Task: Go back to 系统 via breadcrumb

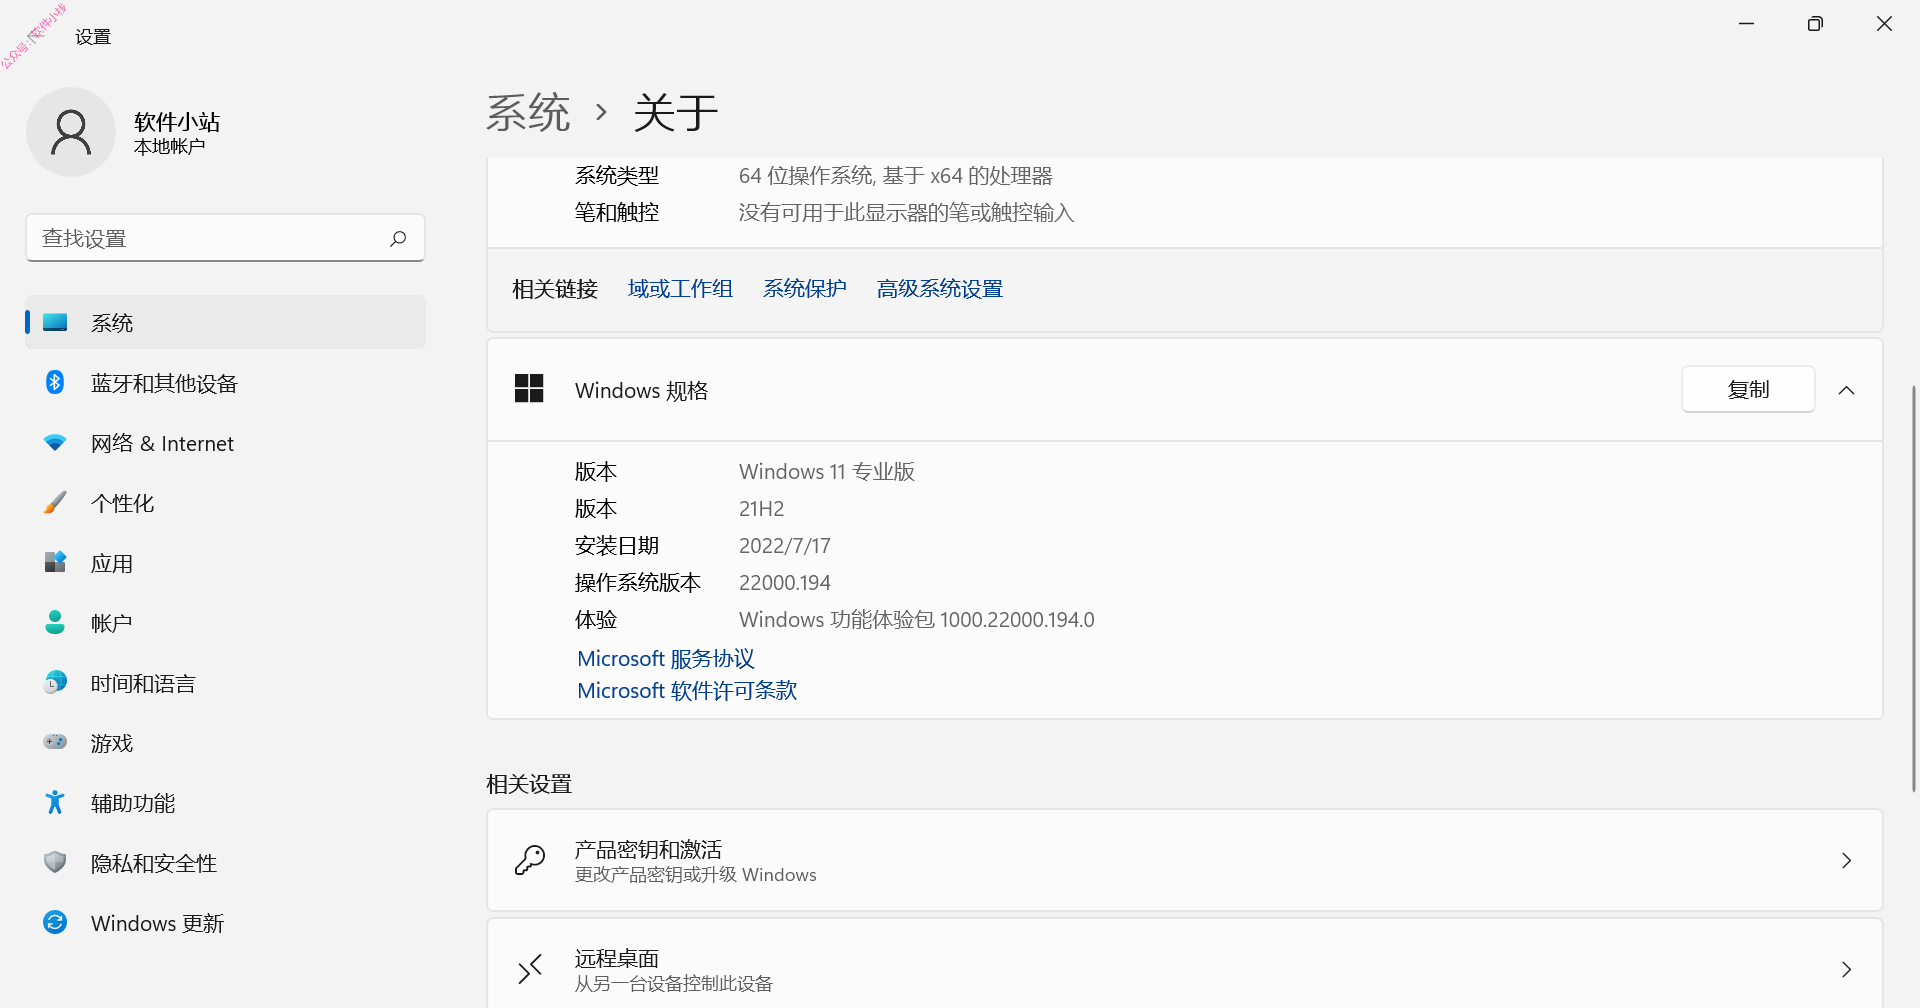Action: click(x=528, y=112)
